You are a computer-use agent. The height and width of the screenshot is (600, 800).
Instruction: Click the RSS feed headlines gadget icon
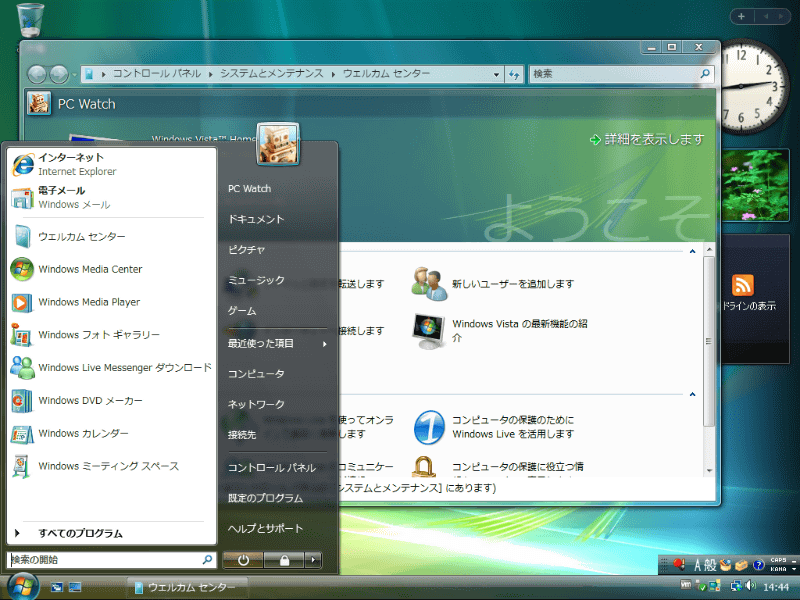742,285
